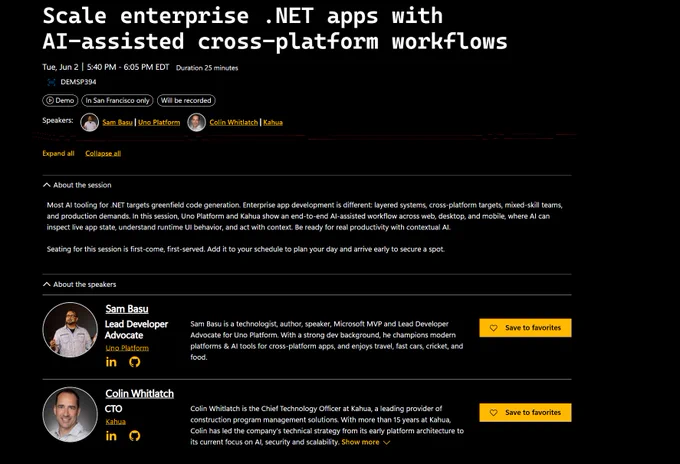Click the session date Tue, Jun 2

click(x=60, y=67)
